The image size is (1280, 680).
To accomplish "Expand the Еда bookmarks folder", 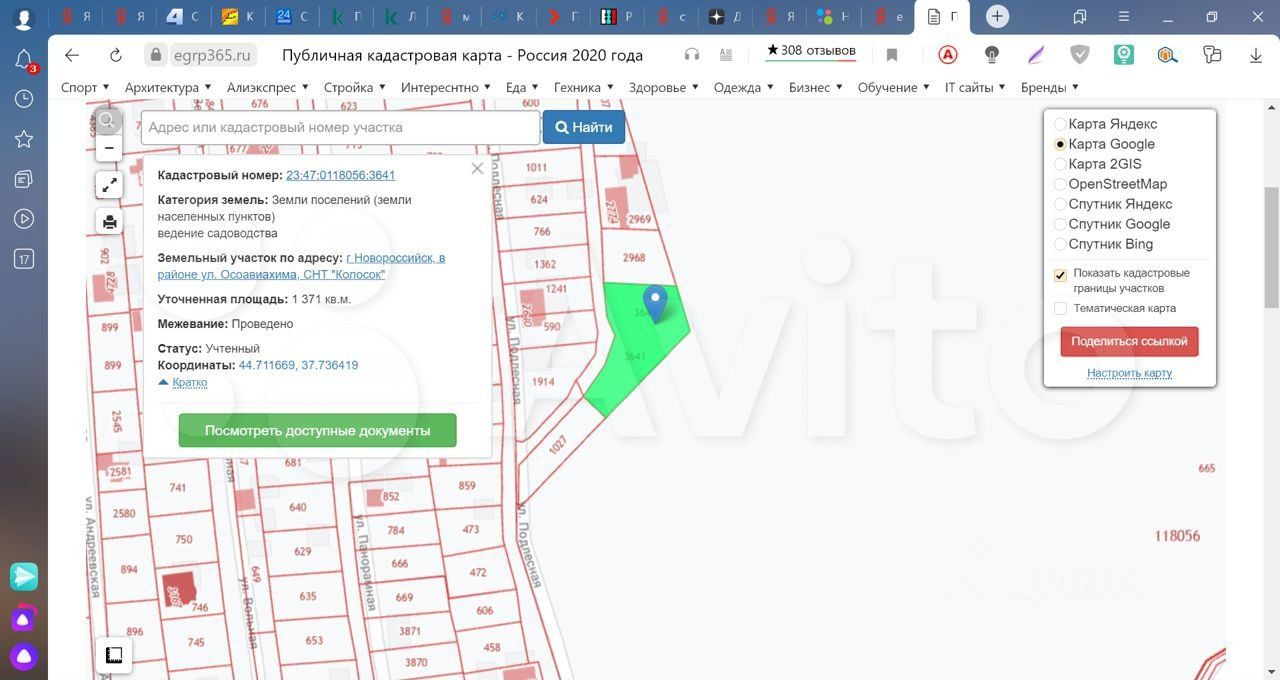I will click(522, 87).
